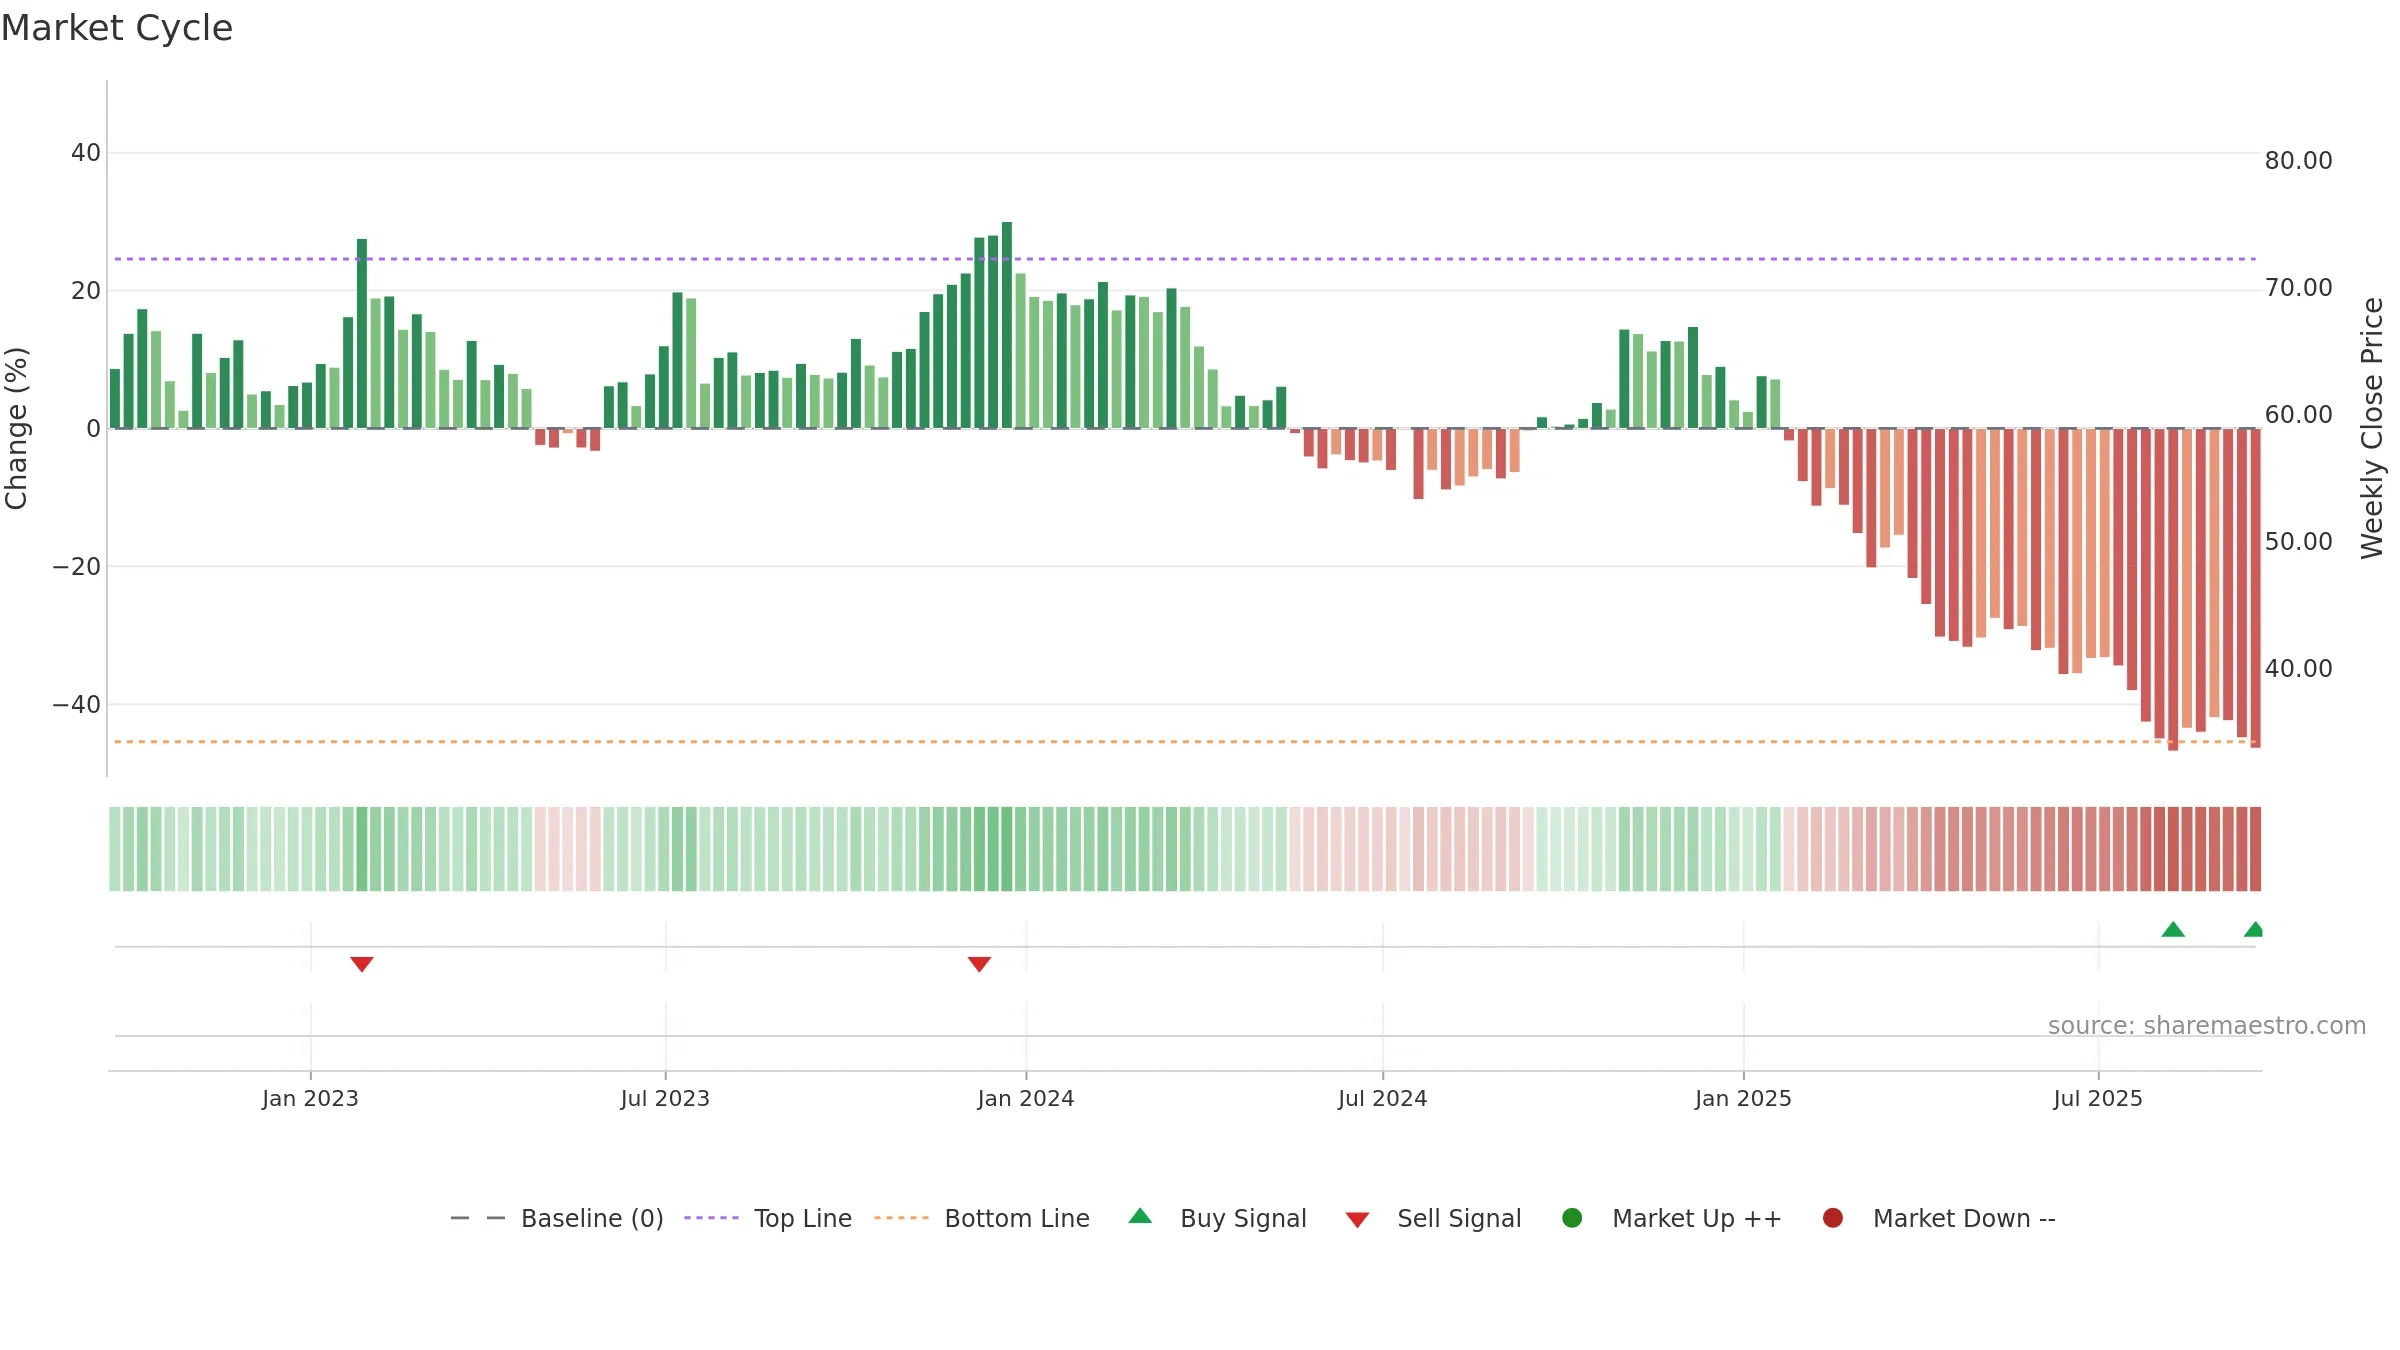Screen dimensions: 2400x1350
Task: Select the sell signal marker before Jan 2024
Action: pyautogui.click(x=979, y=964)
